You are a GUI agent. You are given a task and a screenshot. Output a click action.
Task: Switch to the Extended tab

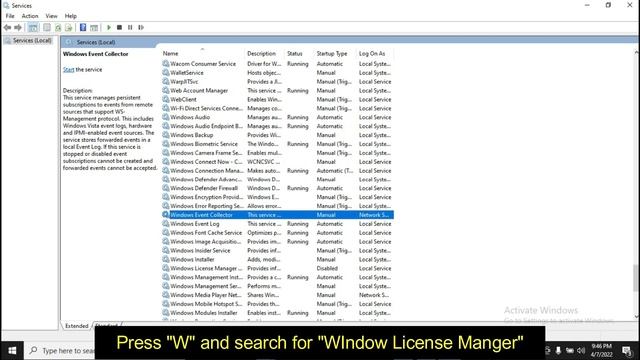77,326
